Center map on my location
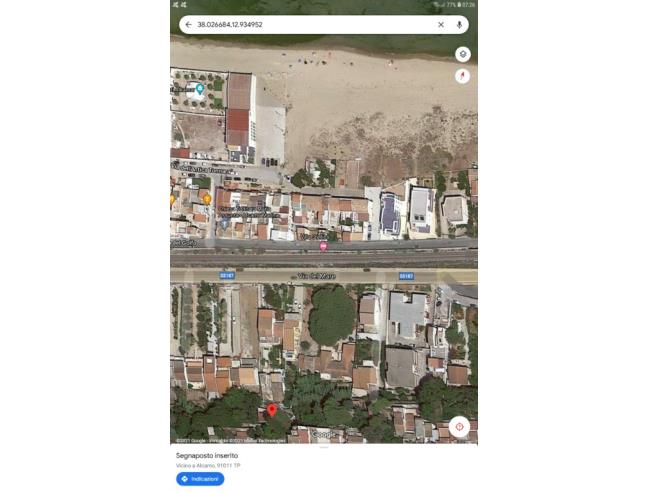Viewport: 648px width, 492px height. pyautogui.click(x=459, y=427)
